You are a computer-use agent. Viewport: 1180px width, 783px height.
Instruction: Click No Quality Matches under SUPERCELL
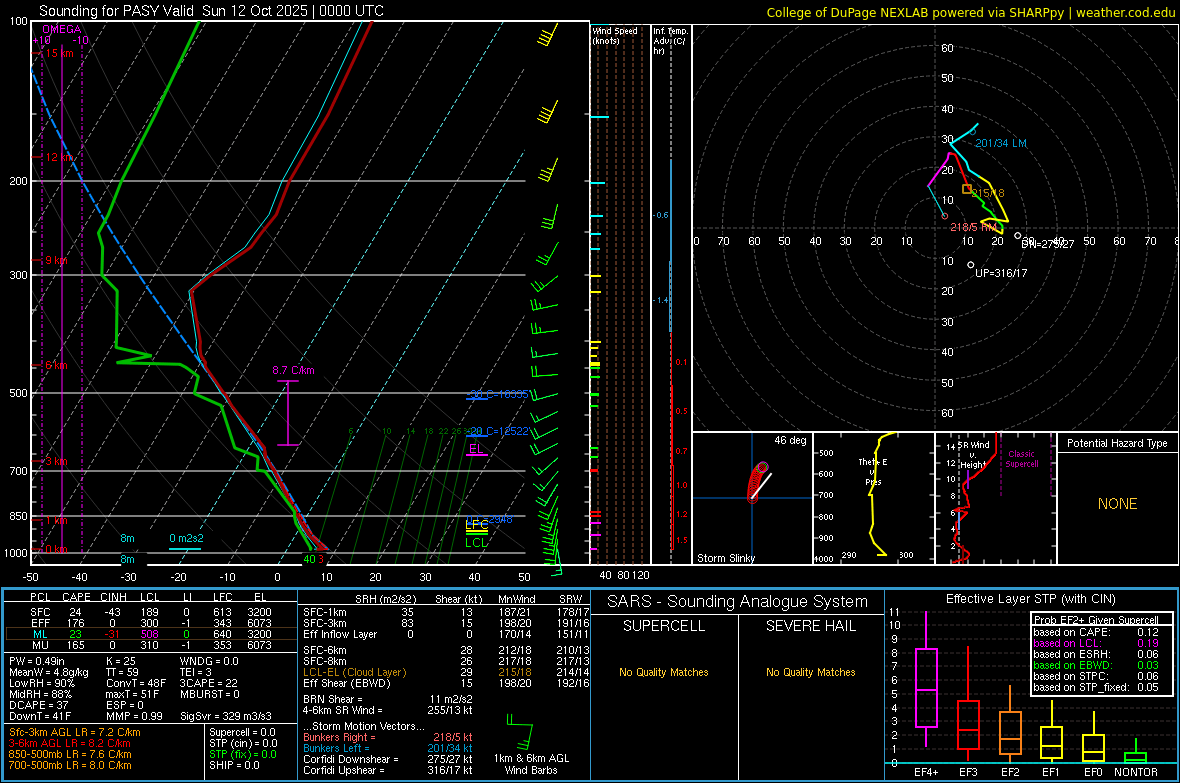664,672
